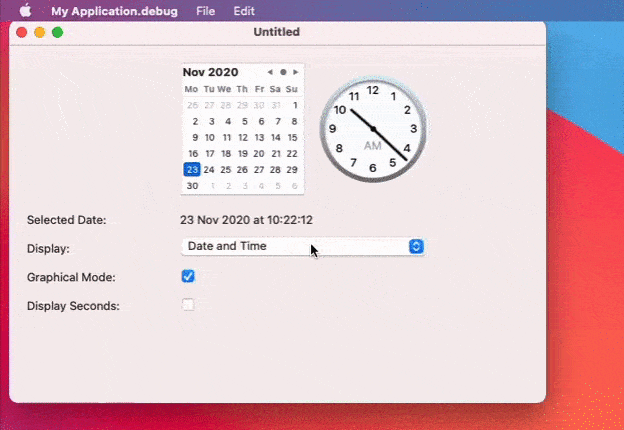Click the Display Seconds: label

coord(73,306)
